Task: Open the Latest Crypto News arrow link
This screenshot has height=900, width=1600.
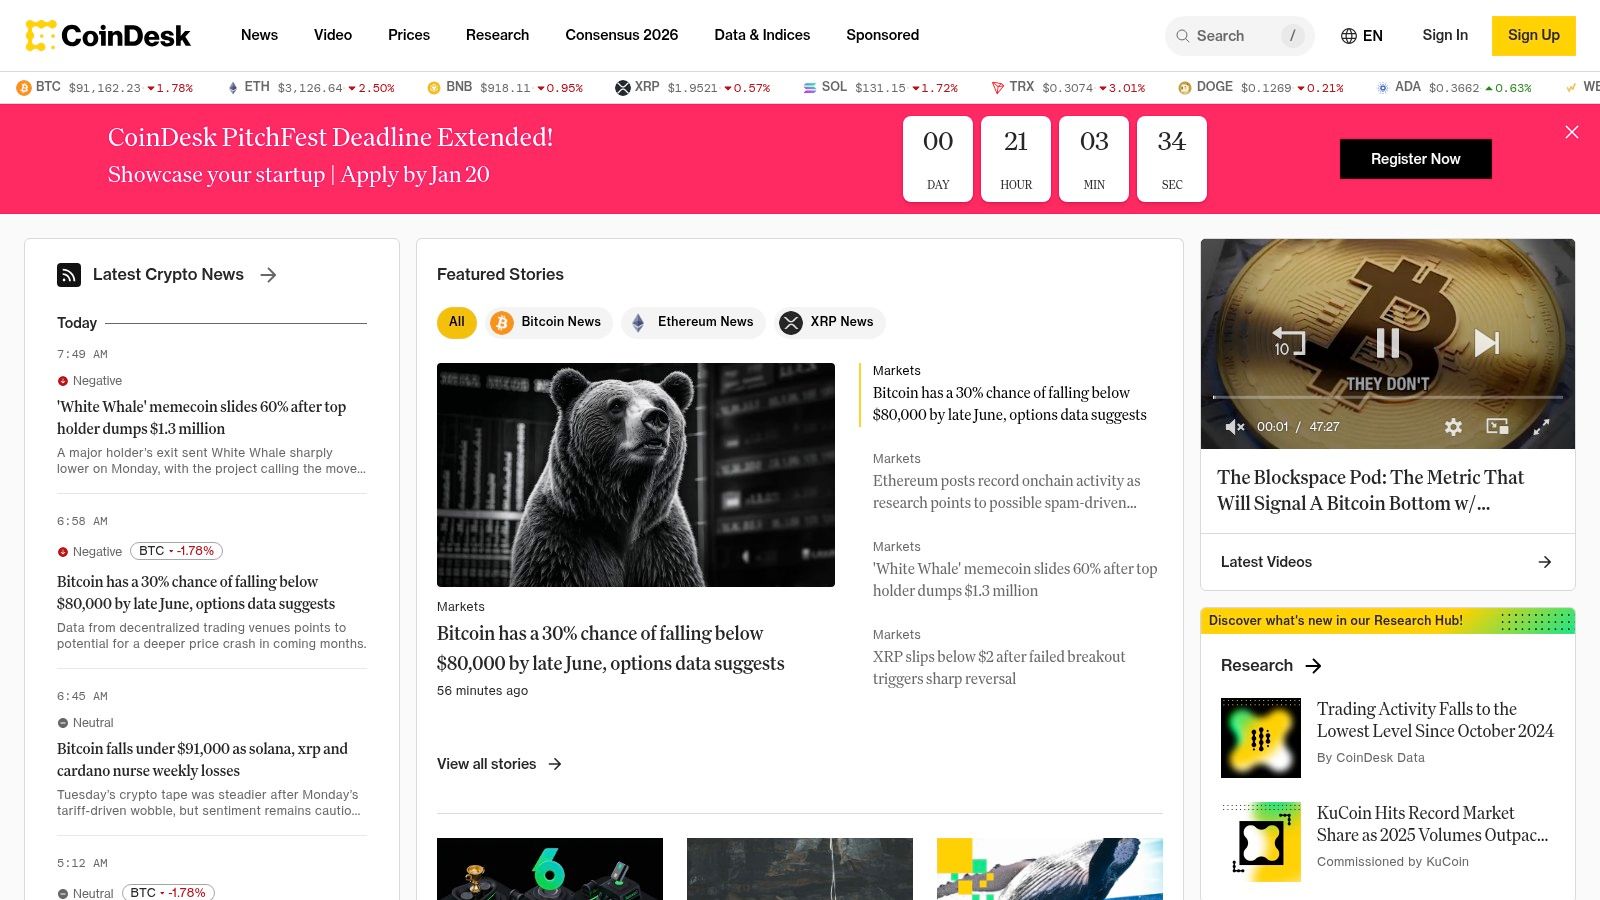Action: point(268,274)
